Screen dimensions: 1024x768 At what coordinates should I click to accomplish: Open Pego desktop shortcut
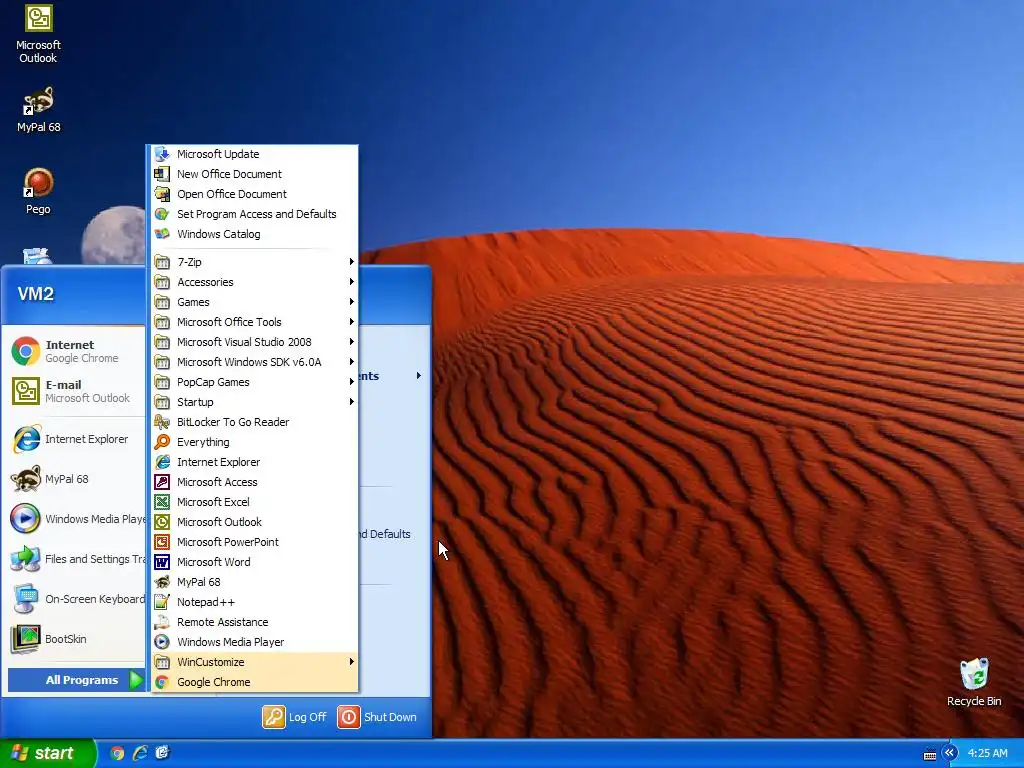click(x=38, y=191)
